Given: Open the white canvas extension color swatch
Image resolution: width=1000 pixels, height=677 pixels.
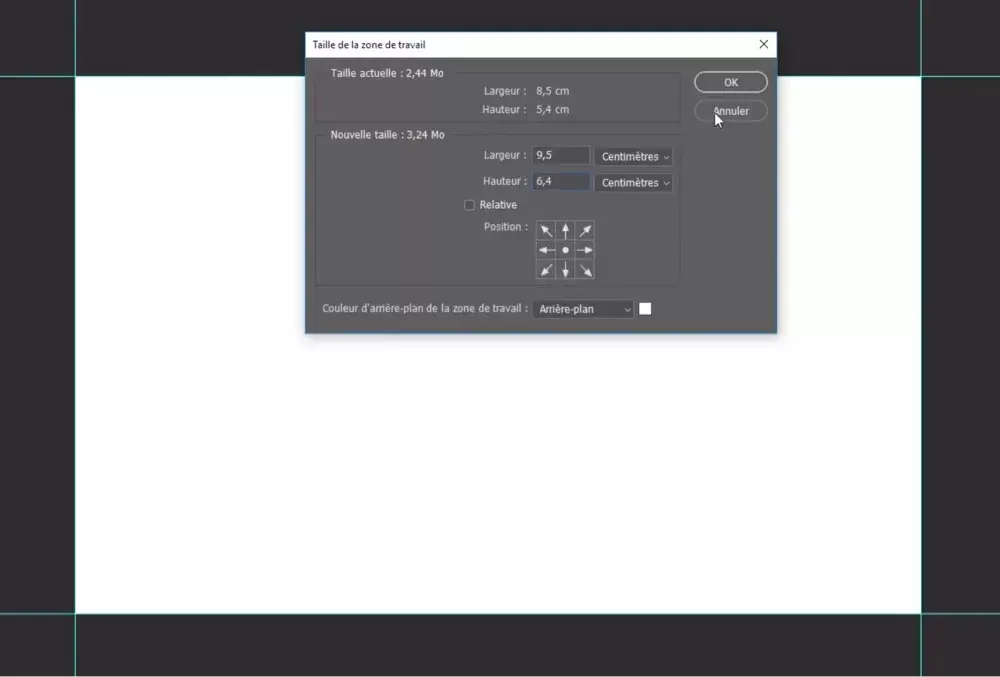Looking at the screenshot, I should tap(645, 309).
